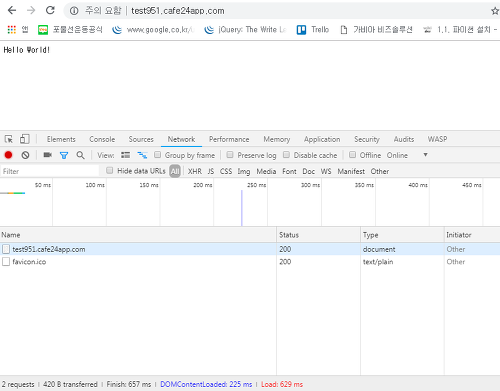Stop recording with the red record button
The image size is (500, 391).
coord(8,155)
